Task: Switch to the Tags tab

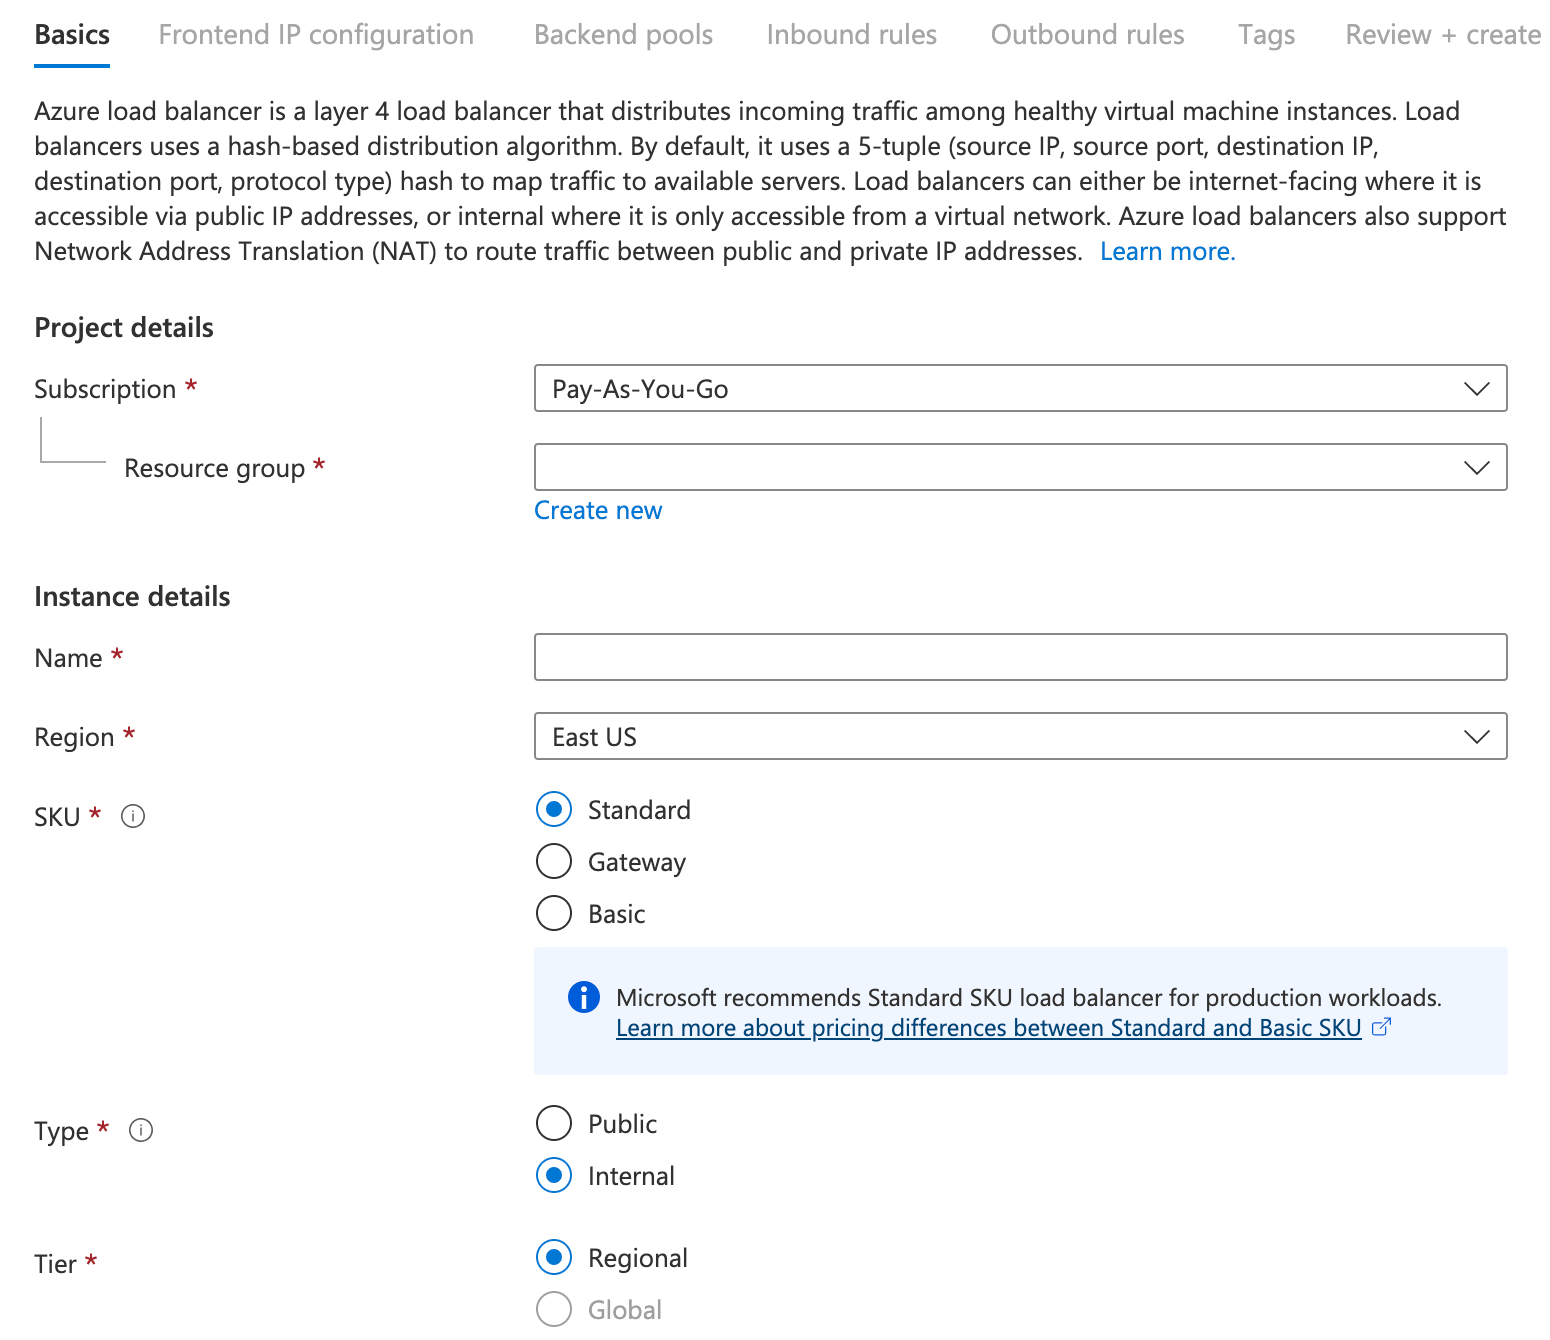Action: (1266, 33)
